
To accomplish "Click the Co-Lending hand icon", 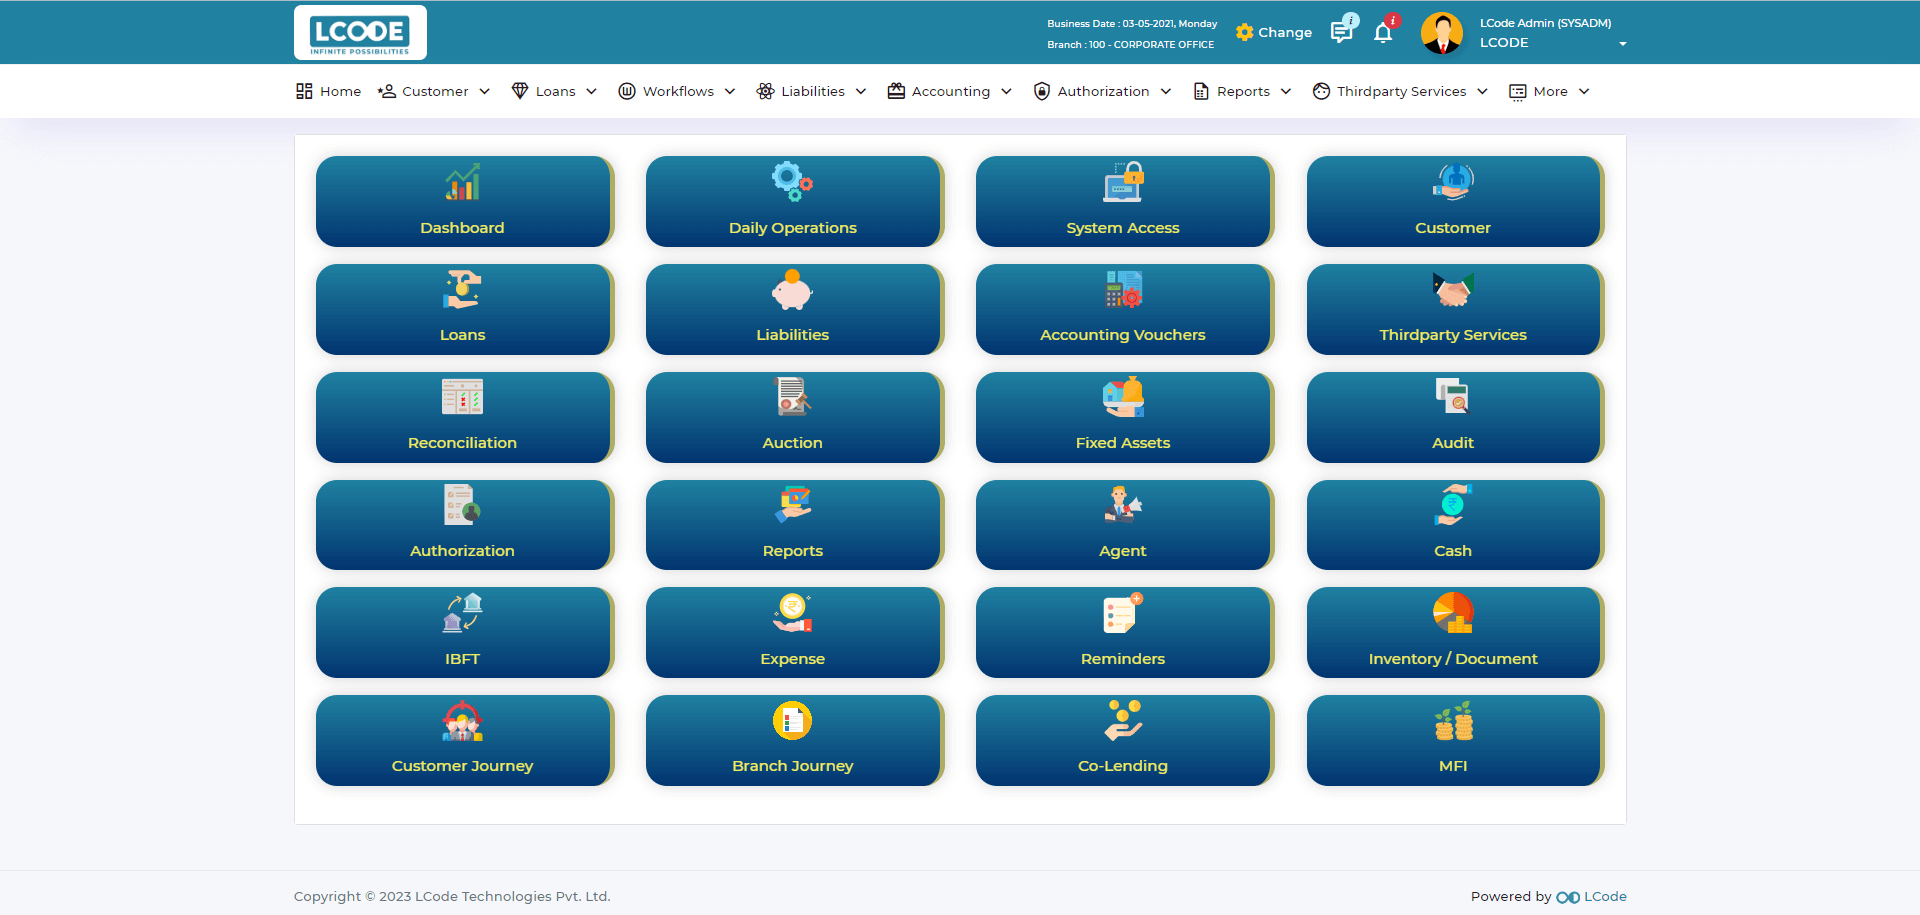I will coord(1123,720).
